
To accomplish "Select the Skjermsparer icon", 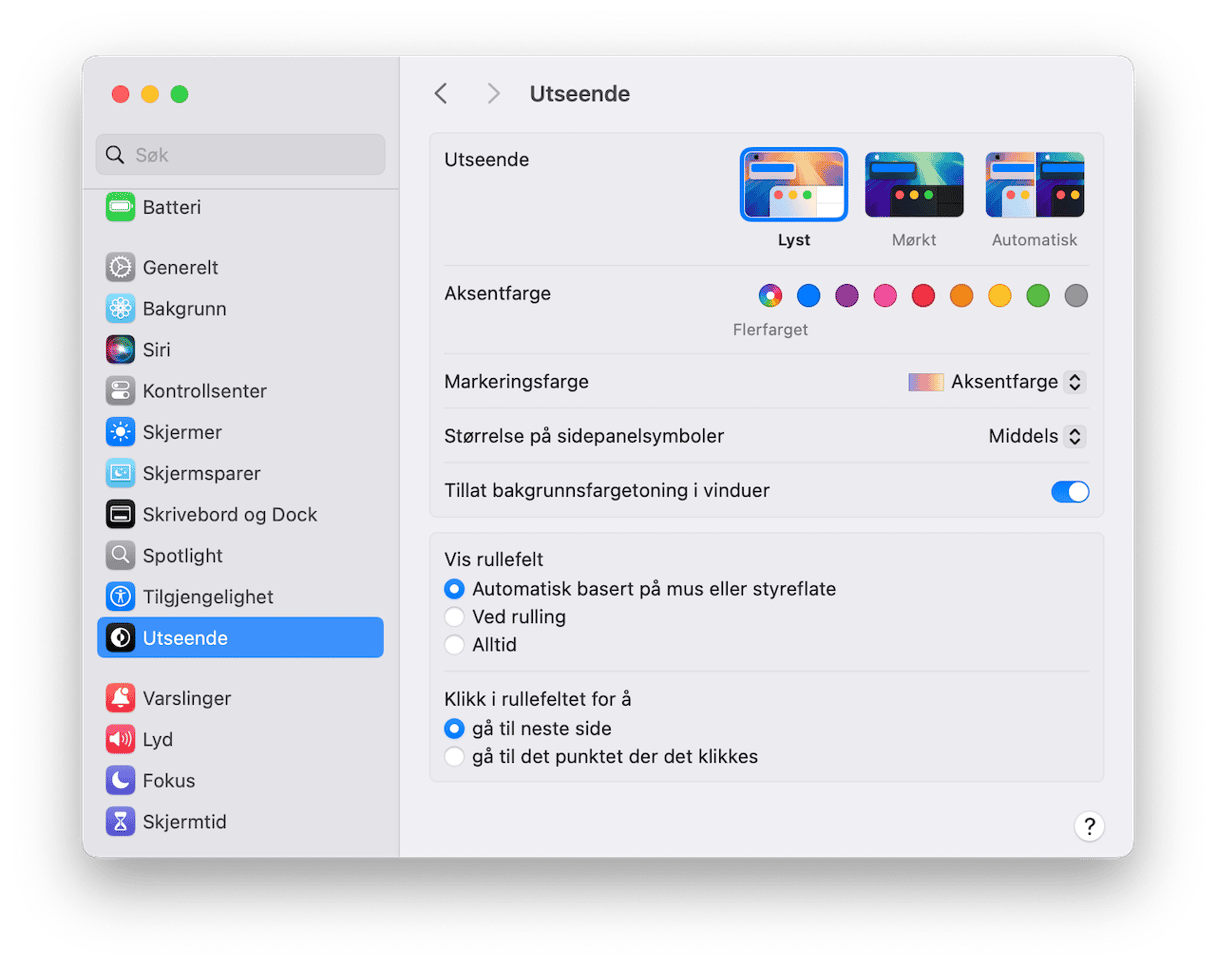I will coord(120,473).
